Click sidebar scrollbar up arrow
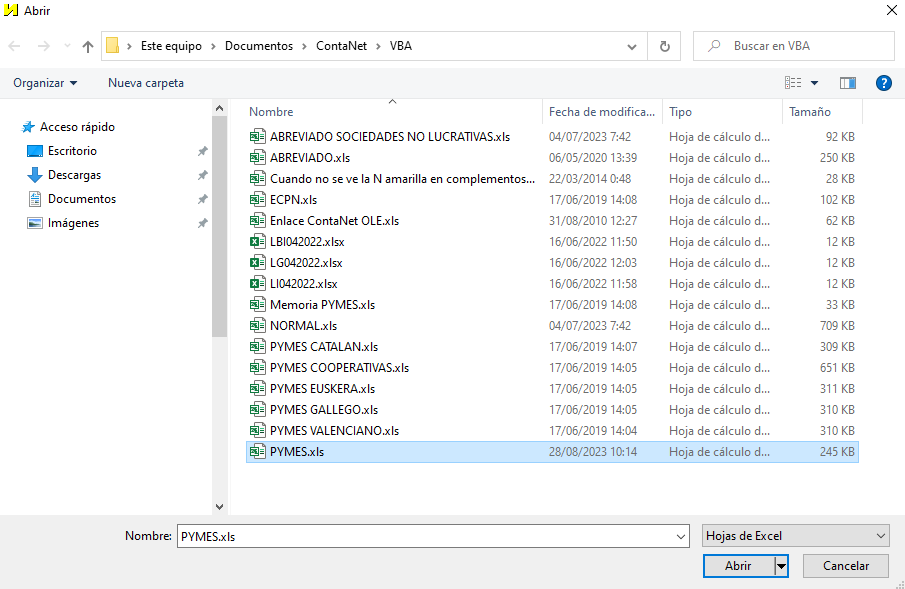This screenshot has width=905, height=589. (219, 108)
